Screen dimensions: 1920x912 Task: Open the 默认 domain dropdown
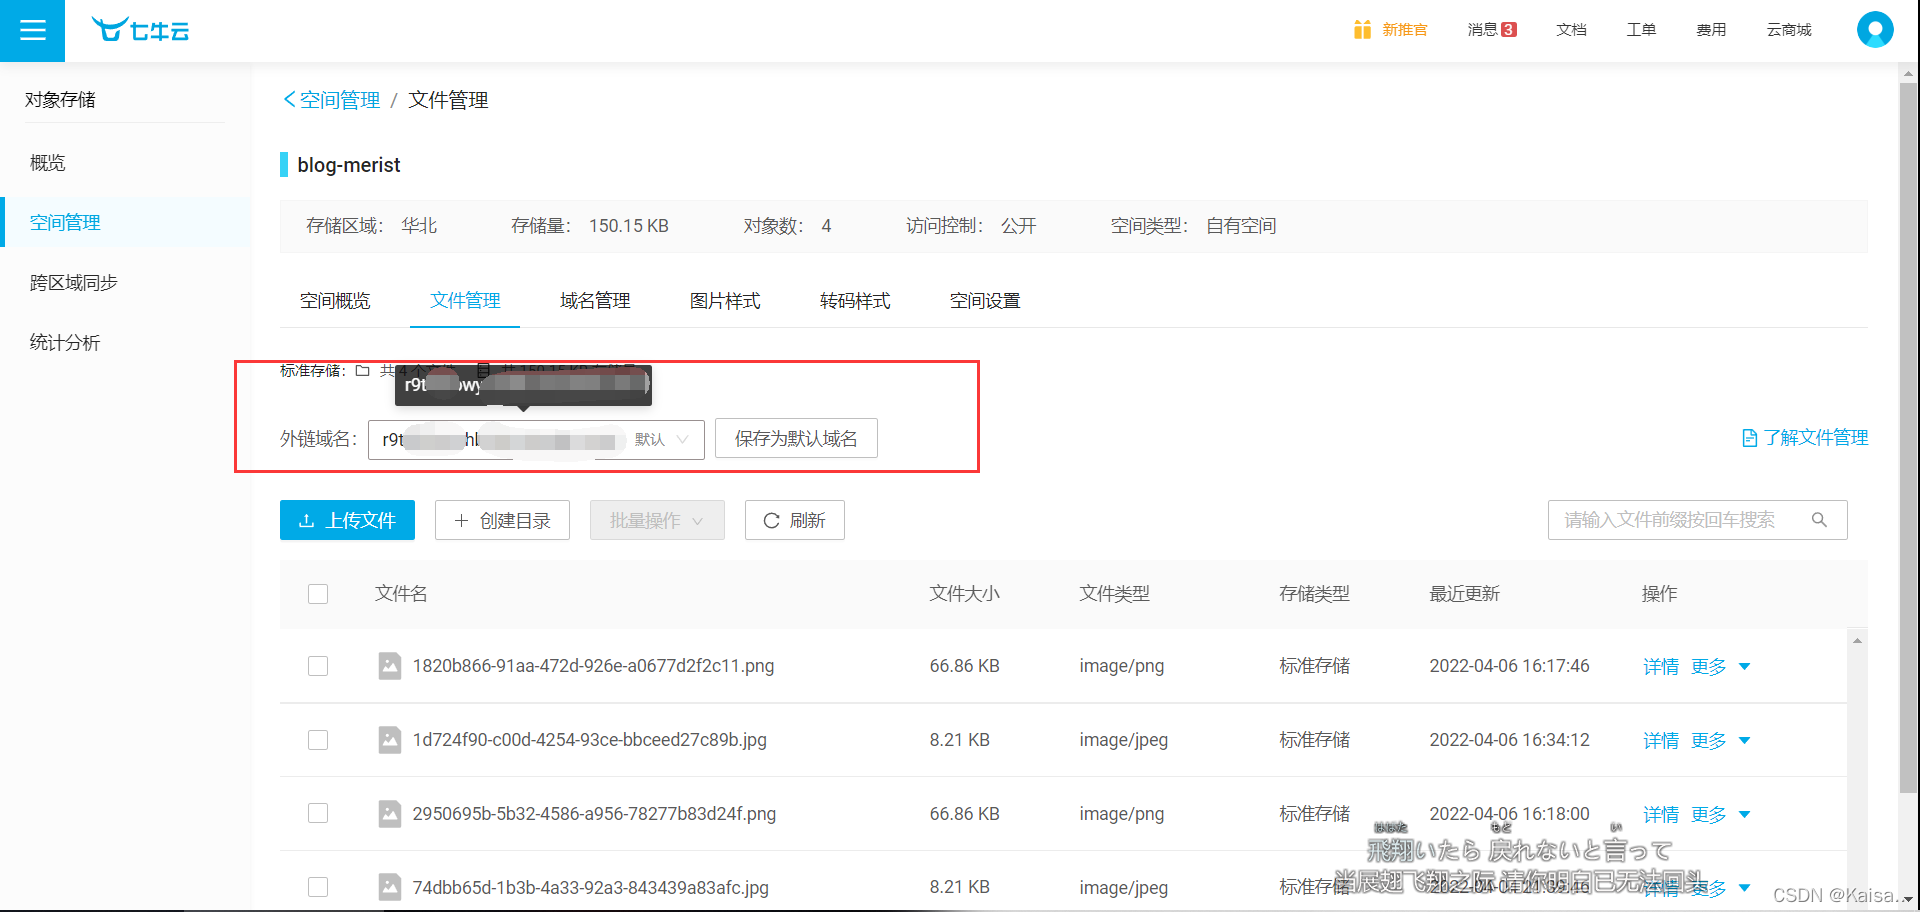[x=662, y=439]
